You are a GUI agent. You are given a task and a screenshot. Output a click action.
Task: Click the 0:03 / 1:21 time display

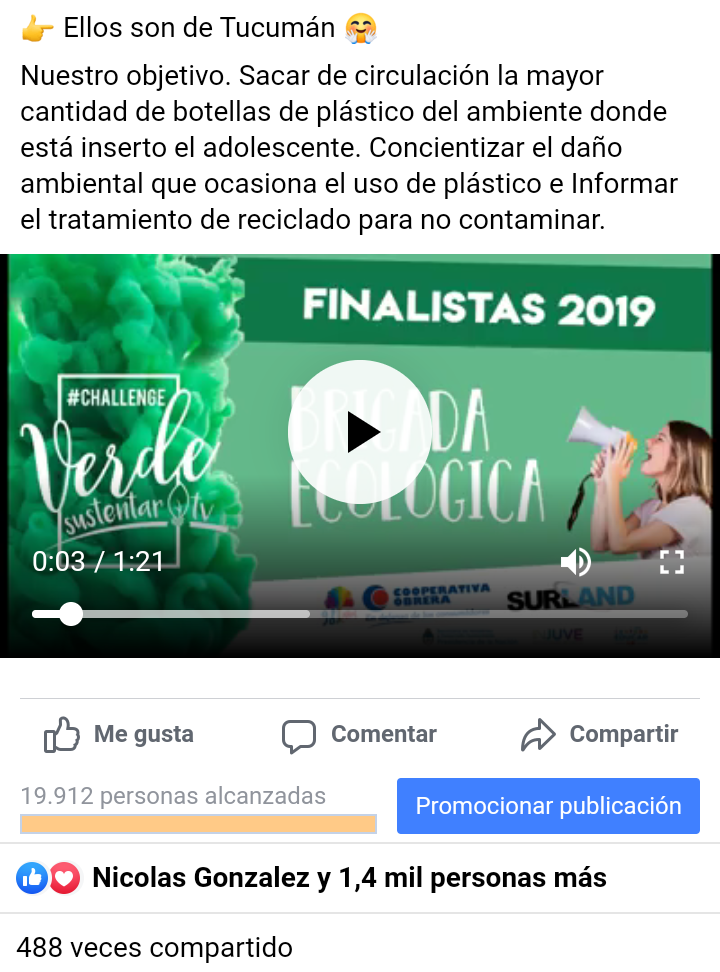tap(98, 562)
